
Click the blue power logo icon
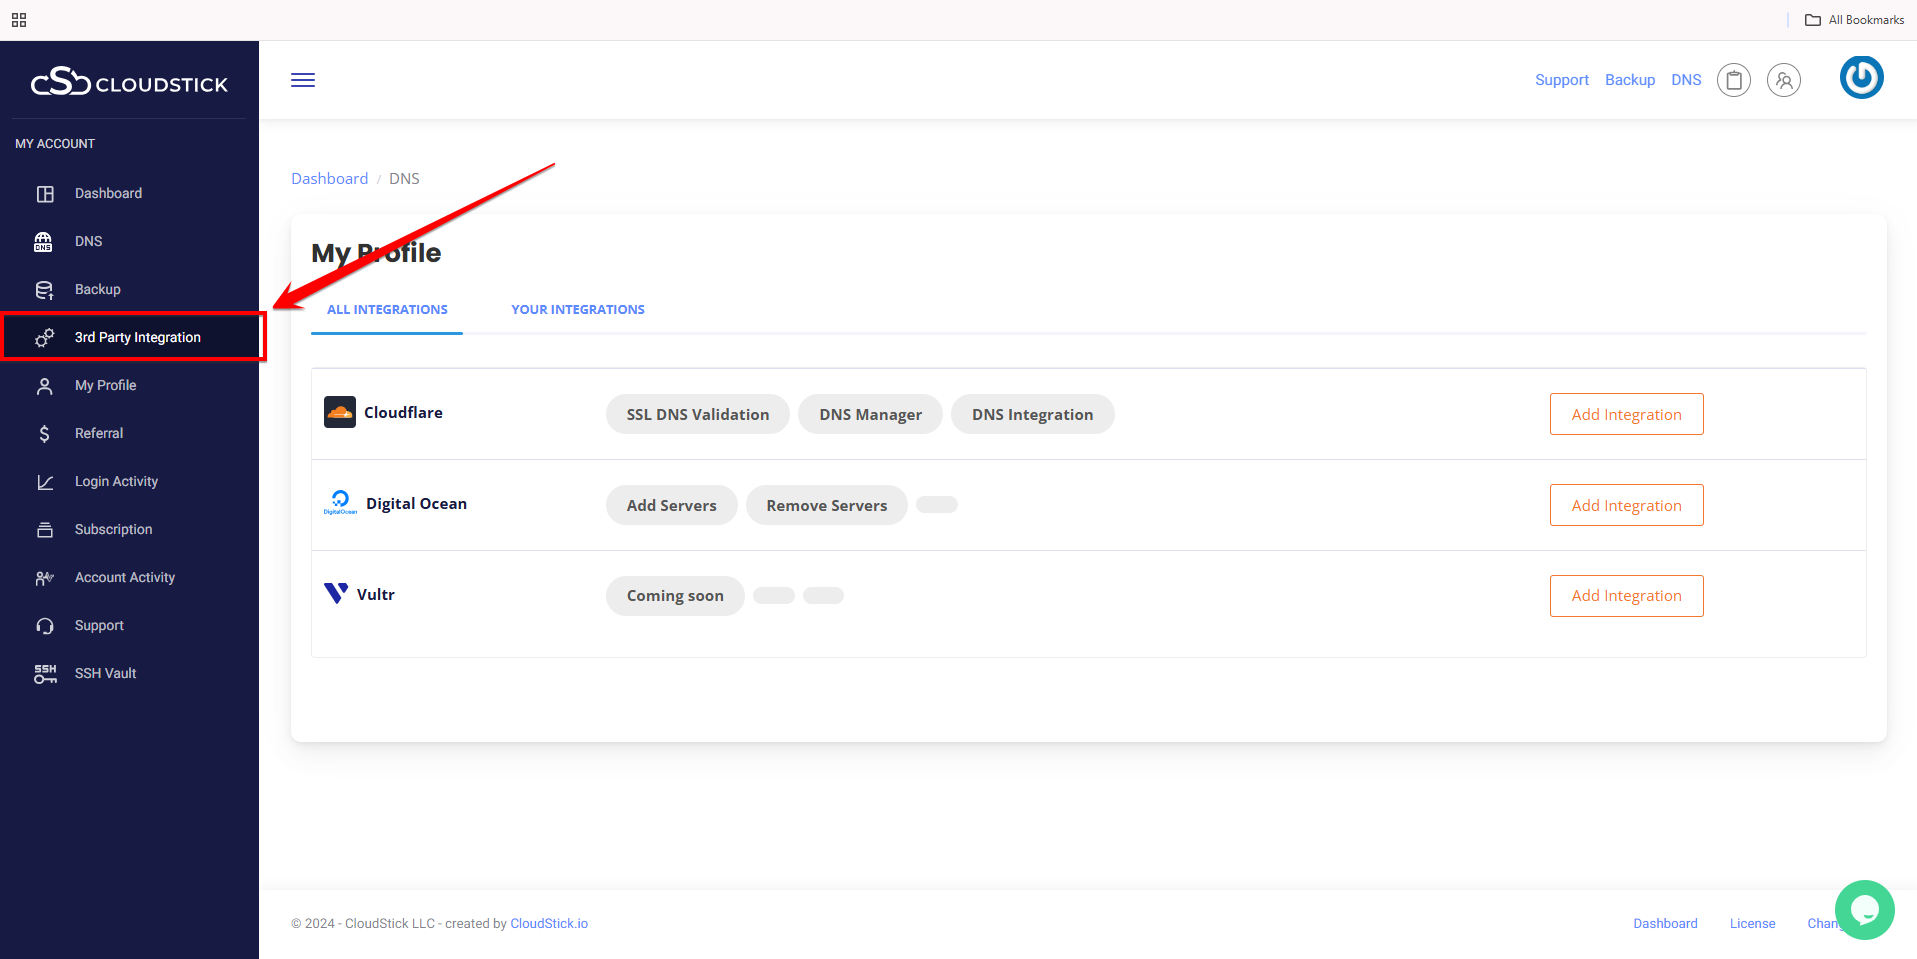pos(1861,78)
